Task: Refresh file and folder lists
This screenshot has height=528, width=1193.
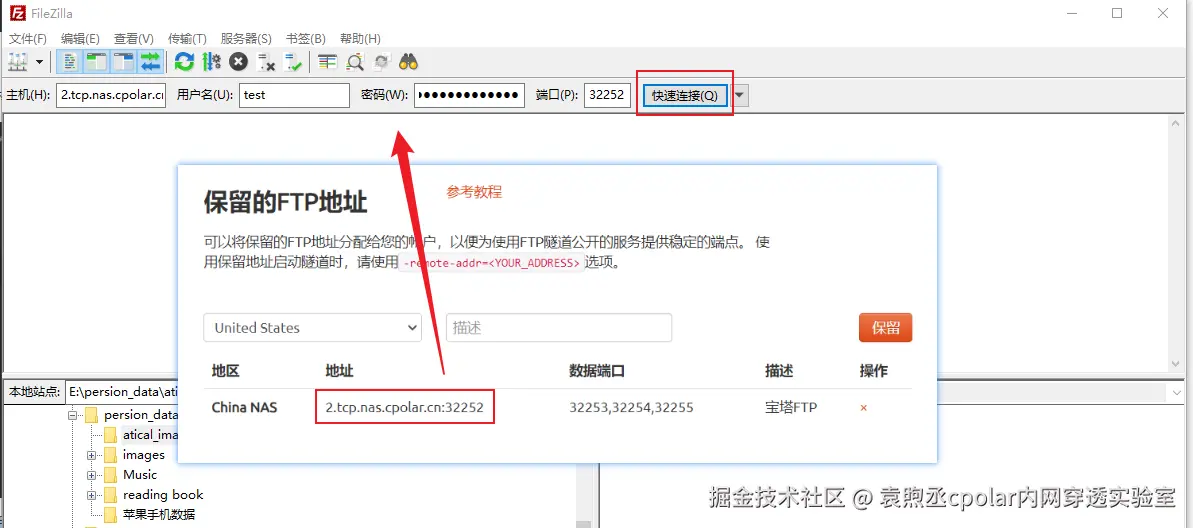Action: click(184, 62)
